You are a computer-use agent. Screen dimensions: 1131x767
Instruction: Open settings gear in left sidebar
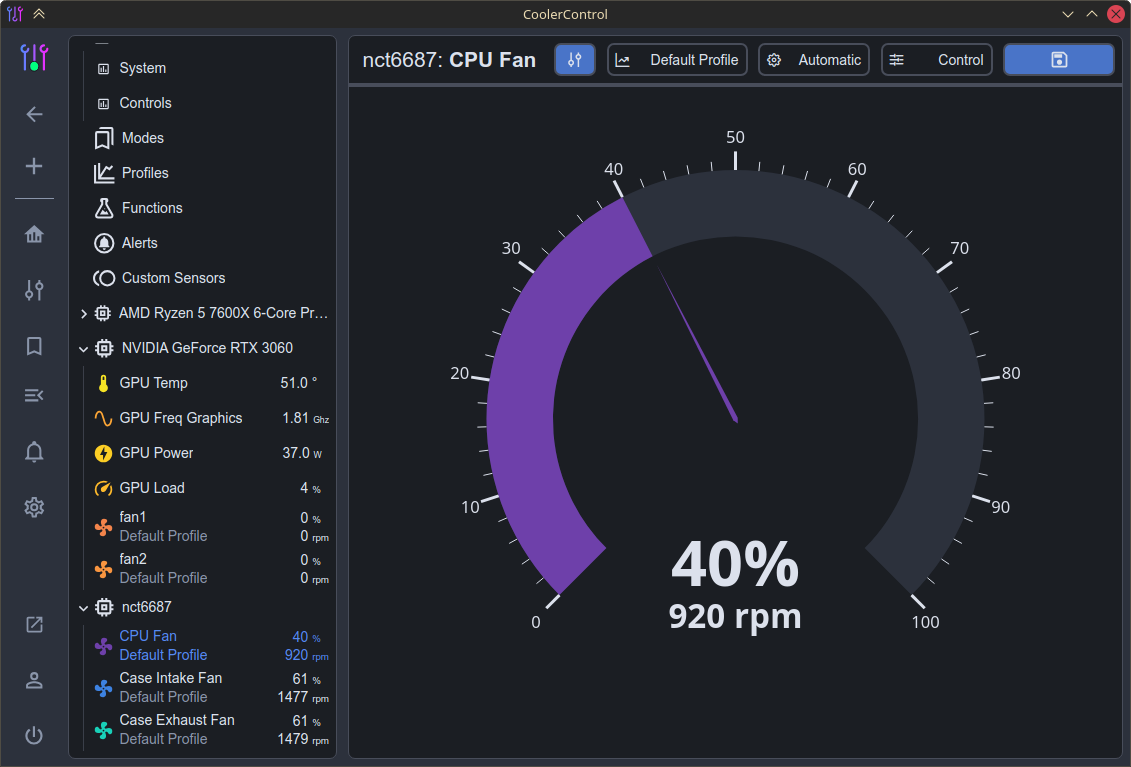(34, 507)
